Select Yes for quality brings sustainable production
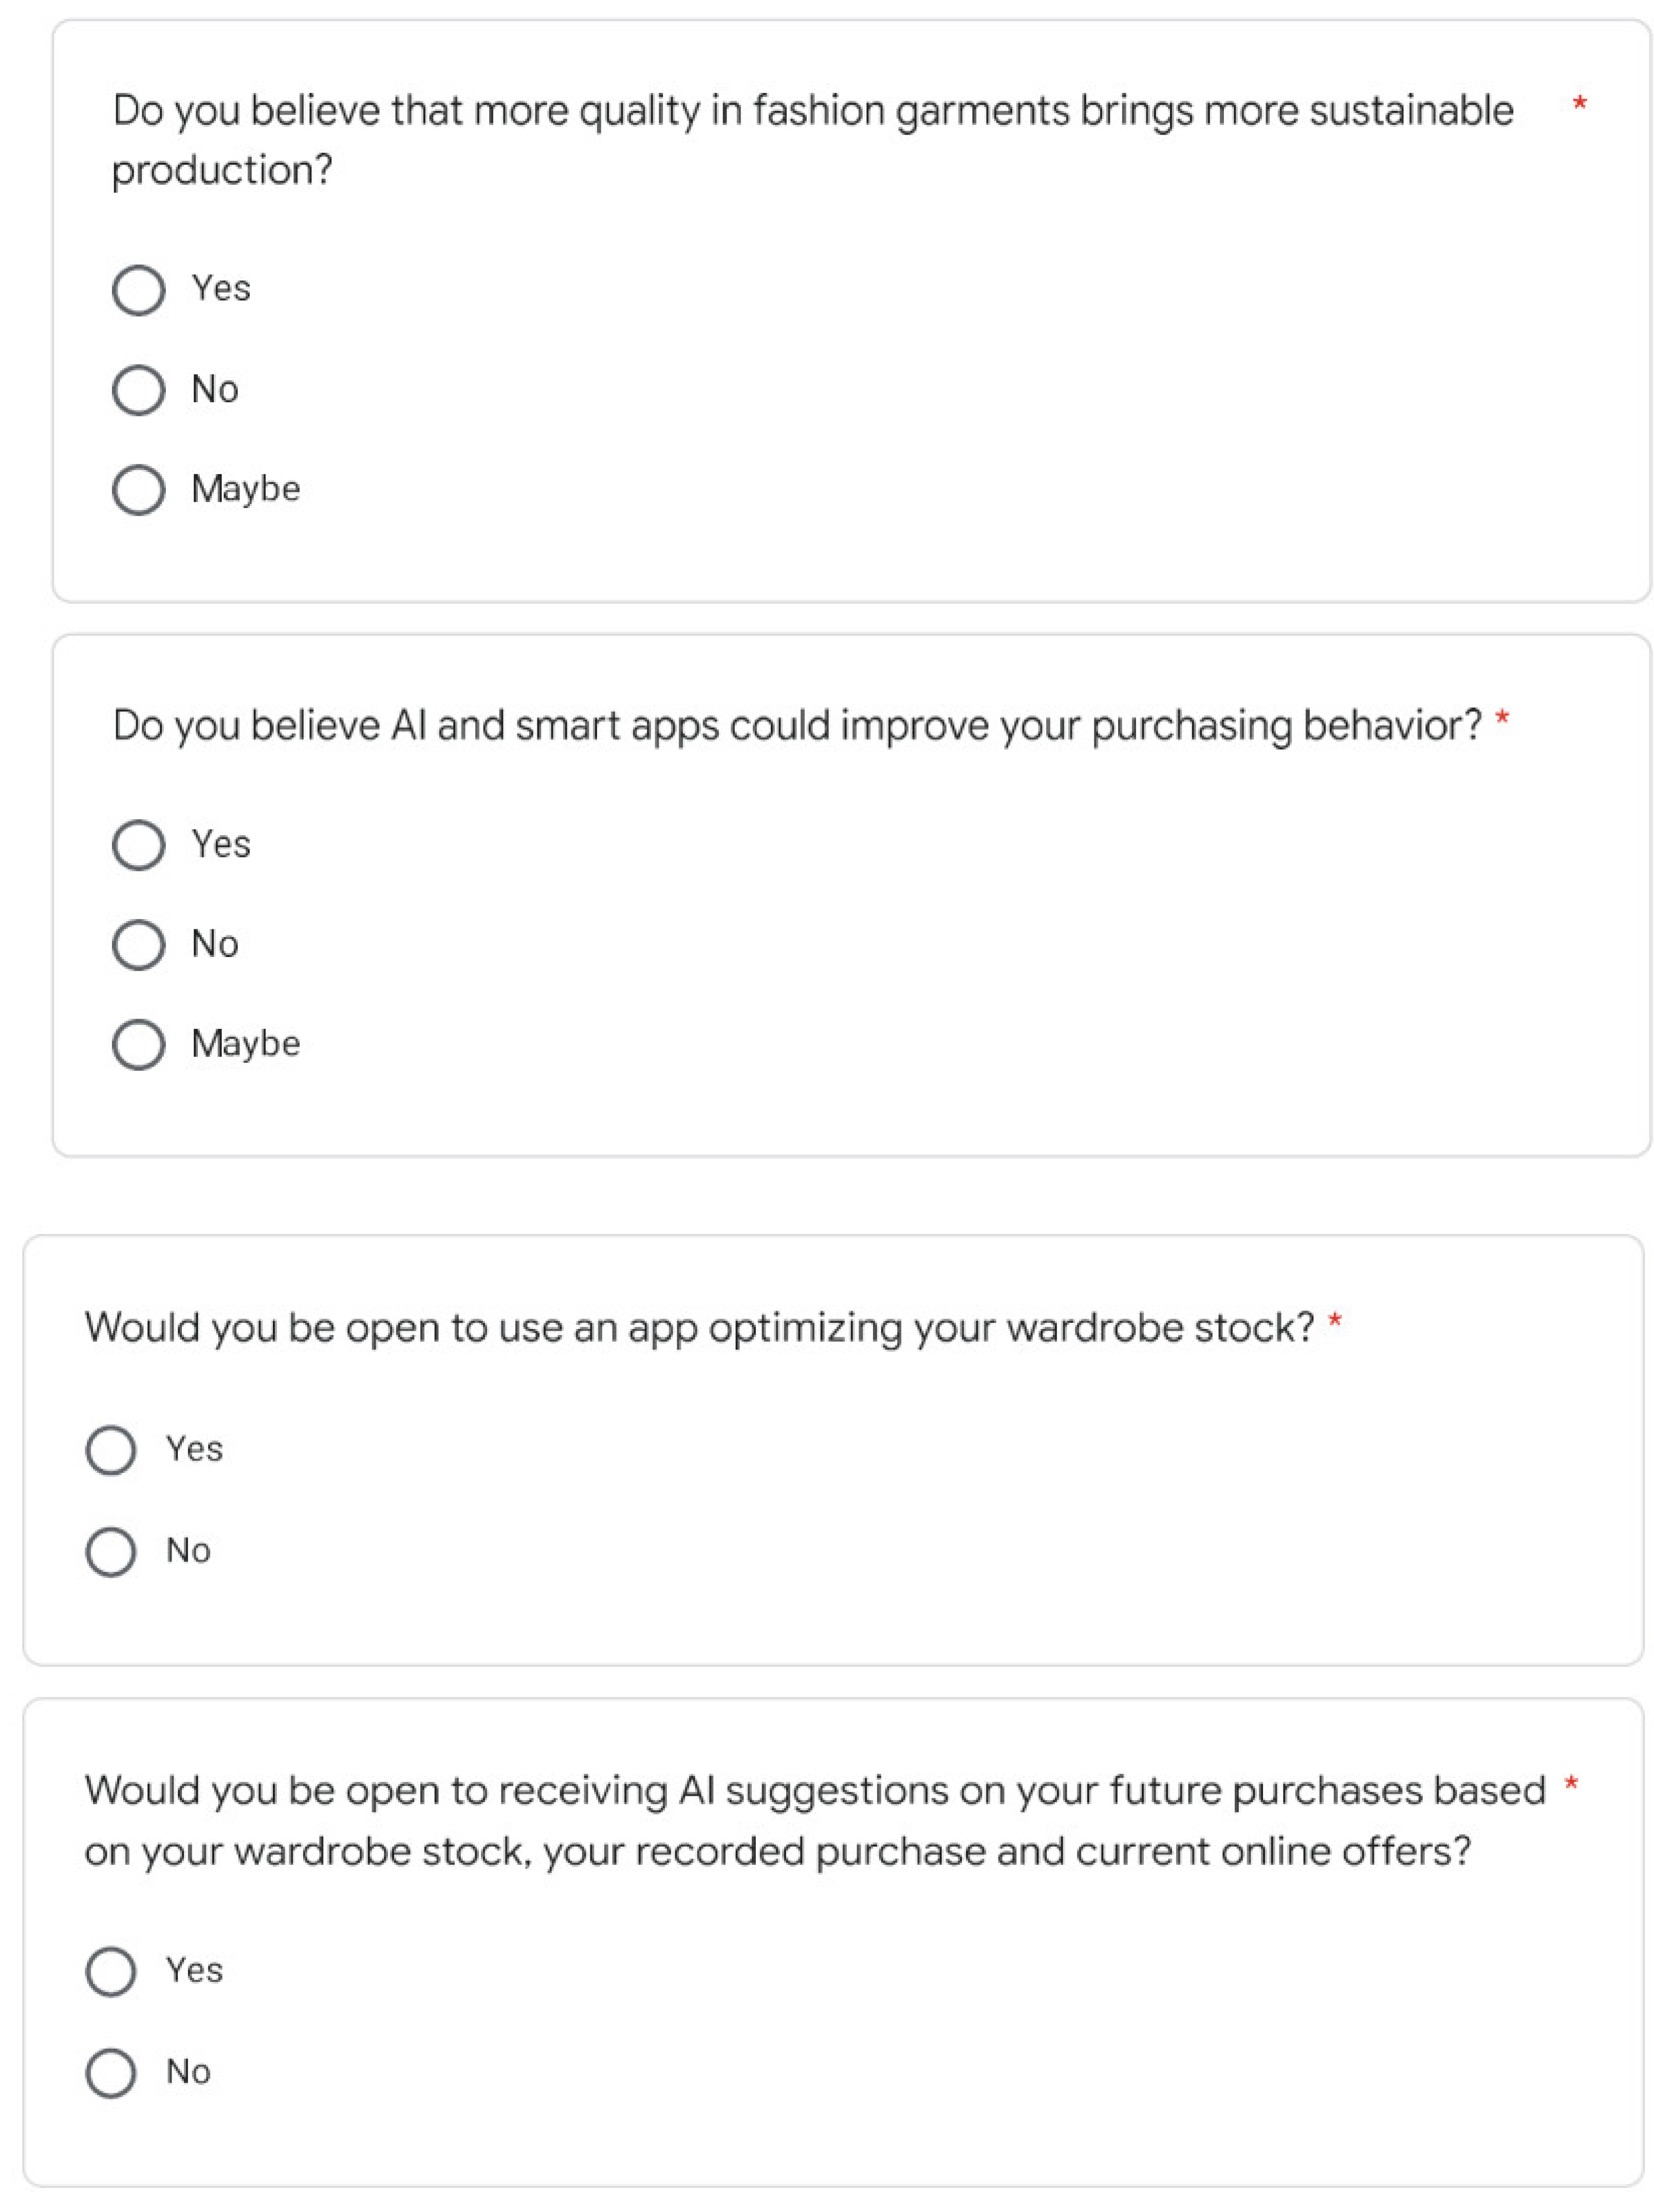The height and width of the screenshot is (2212, 1654). point(138,290)
